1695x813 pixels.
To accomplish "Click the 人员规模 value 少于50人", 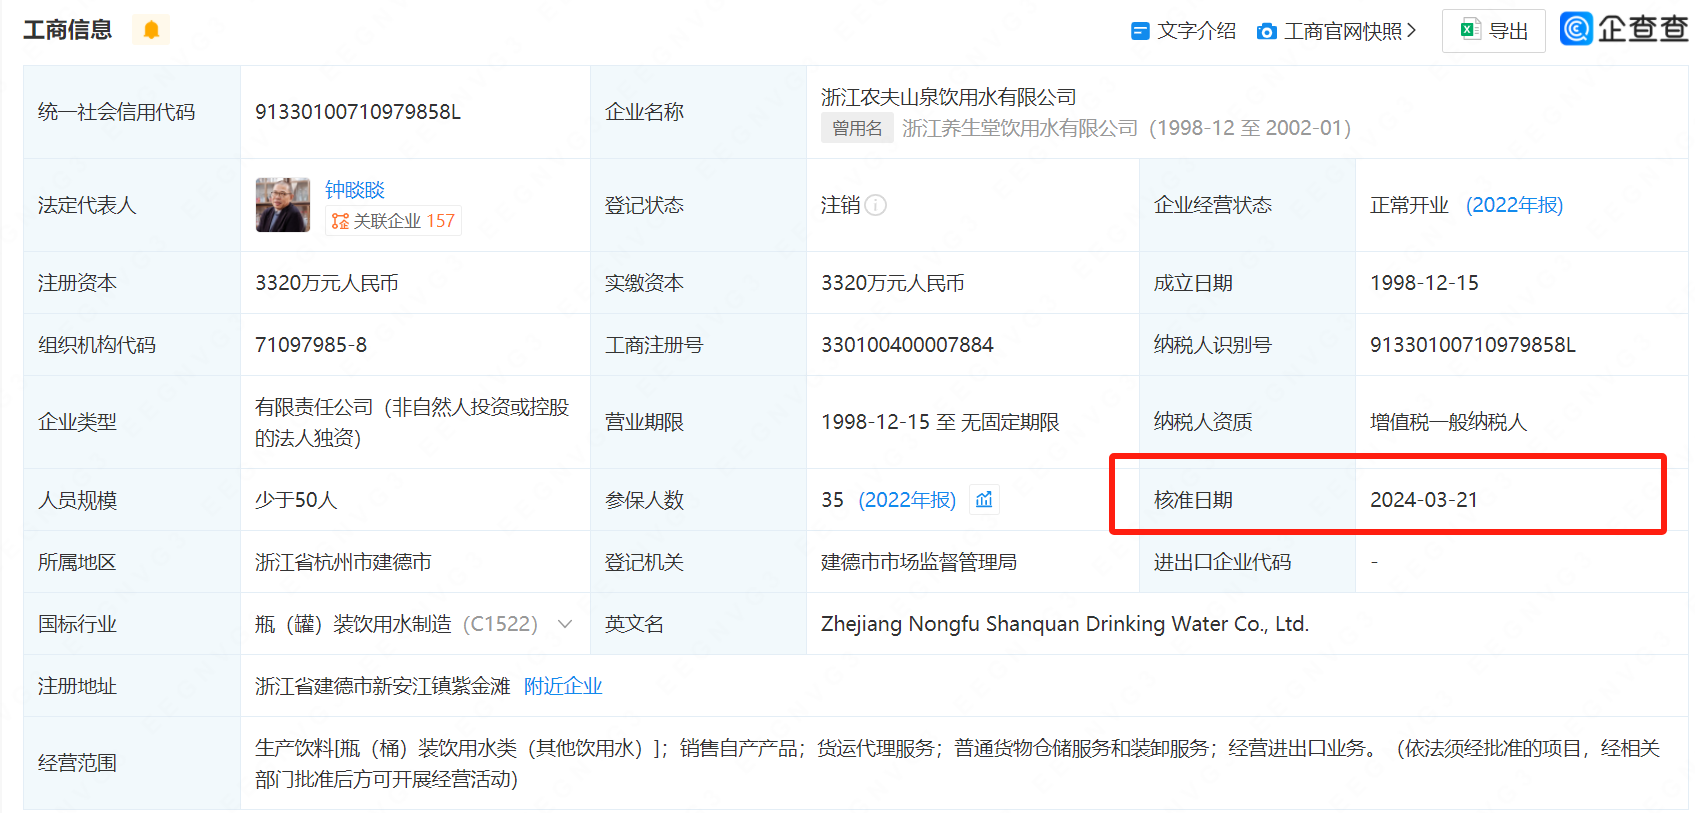I will point(296,500).
